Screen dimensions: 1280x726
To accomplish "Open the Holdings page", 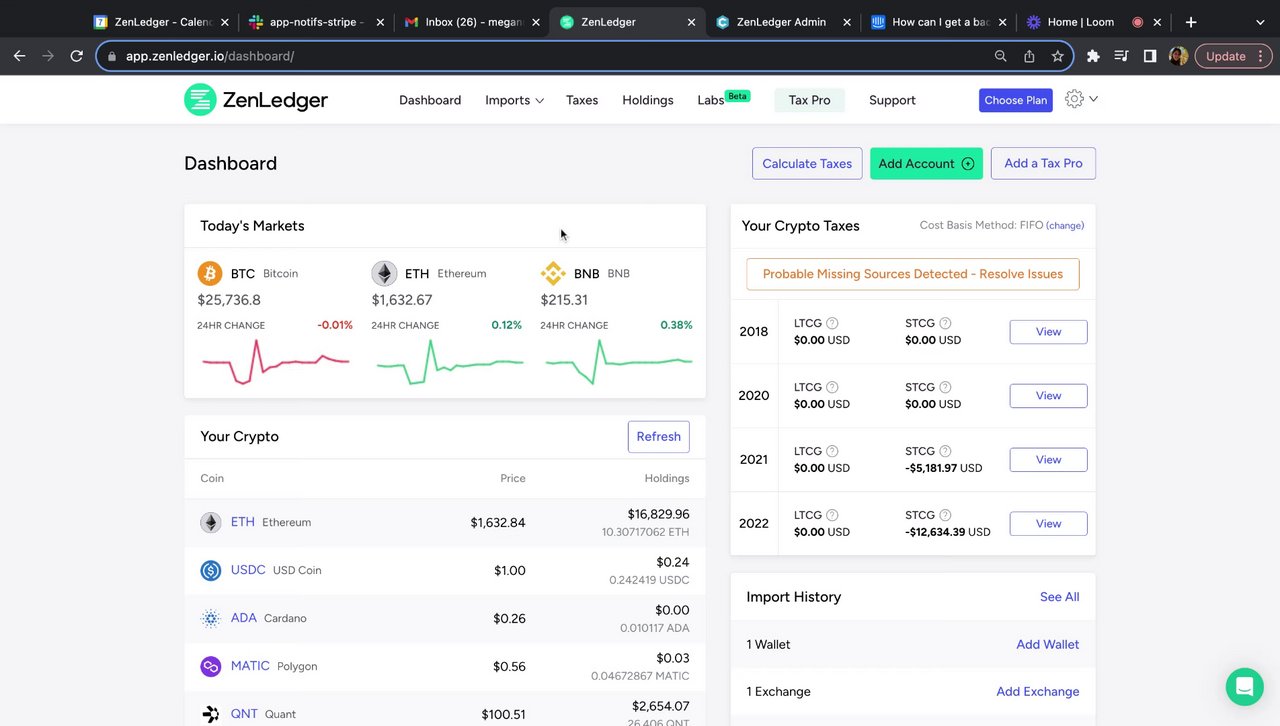I will point(648,100).
